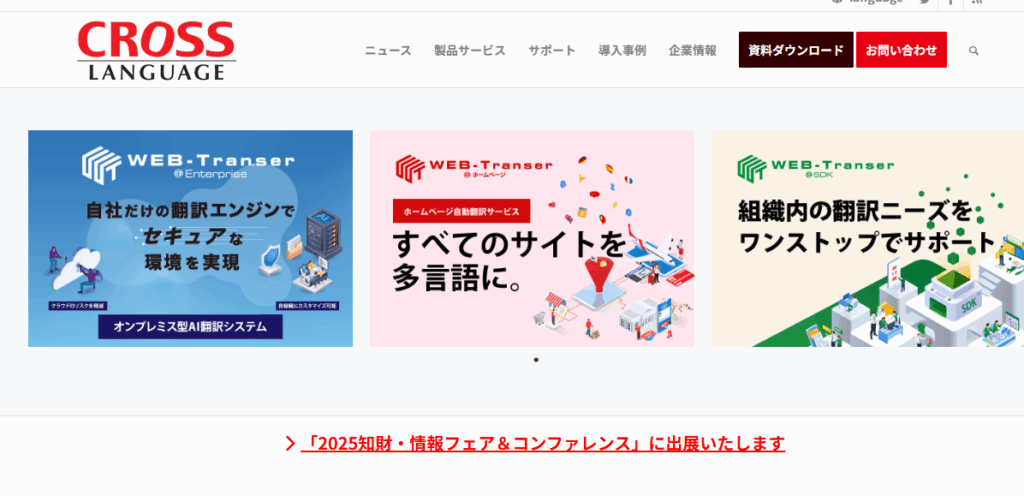Open the blue WEB-Transer Enterprise banner
This screenshot has width=1024, height=496.
(x=190, y=238)
